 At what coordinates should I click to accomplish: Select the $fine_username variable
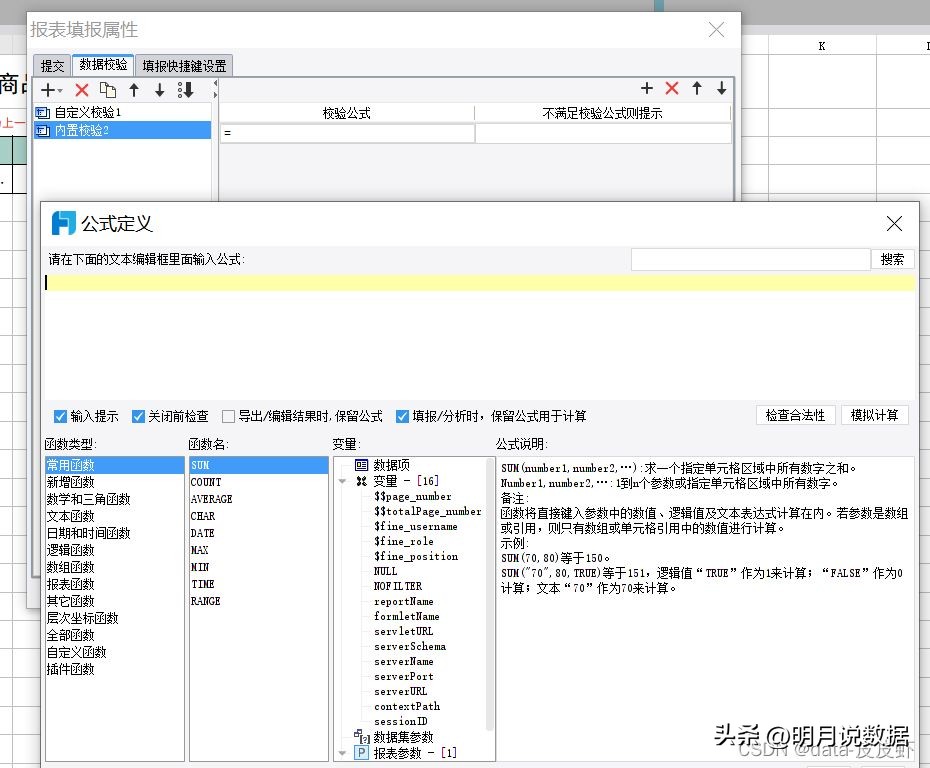click(416, 526)
